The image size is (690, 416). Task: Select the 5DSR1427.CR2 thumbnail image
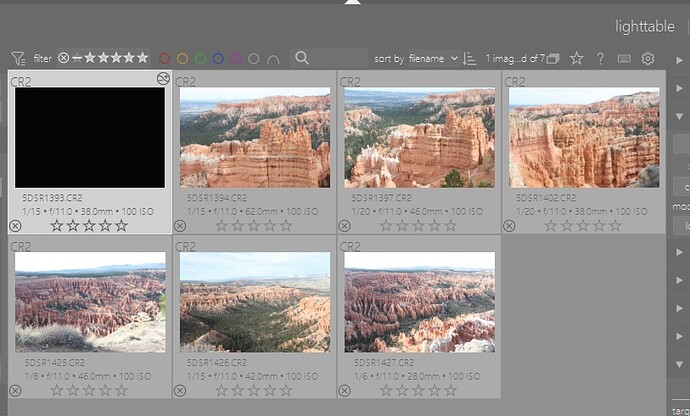(x=419, y=302)
